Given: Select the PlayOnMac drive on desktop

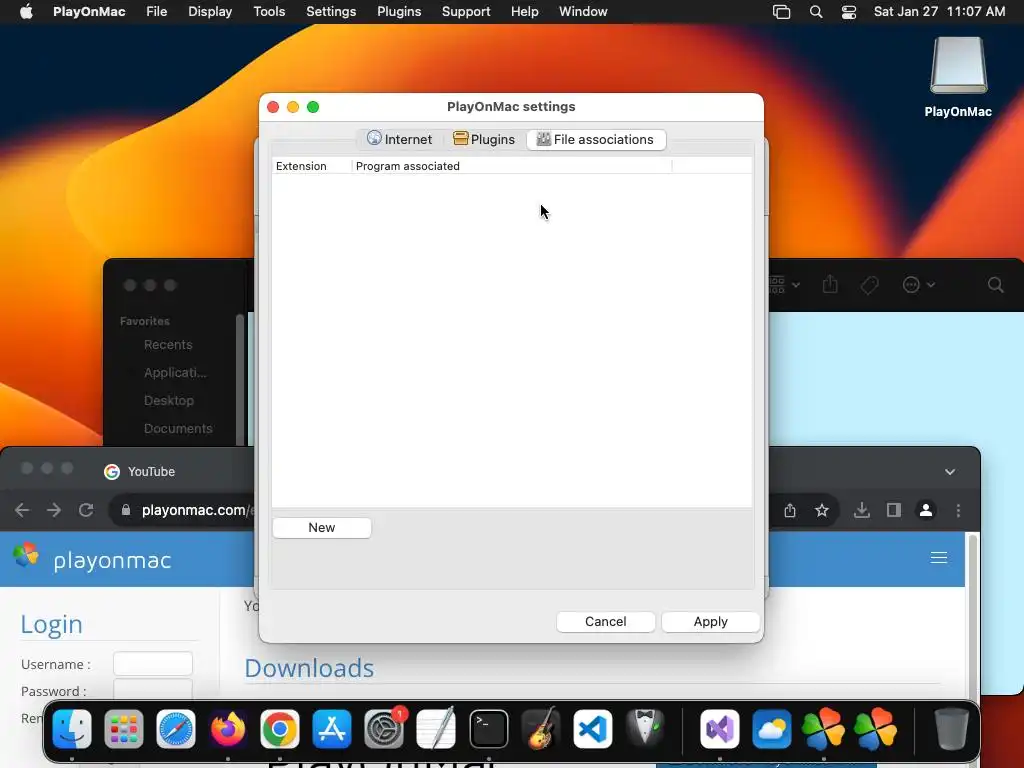Looking at the screenshot, I should [958, 77].
